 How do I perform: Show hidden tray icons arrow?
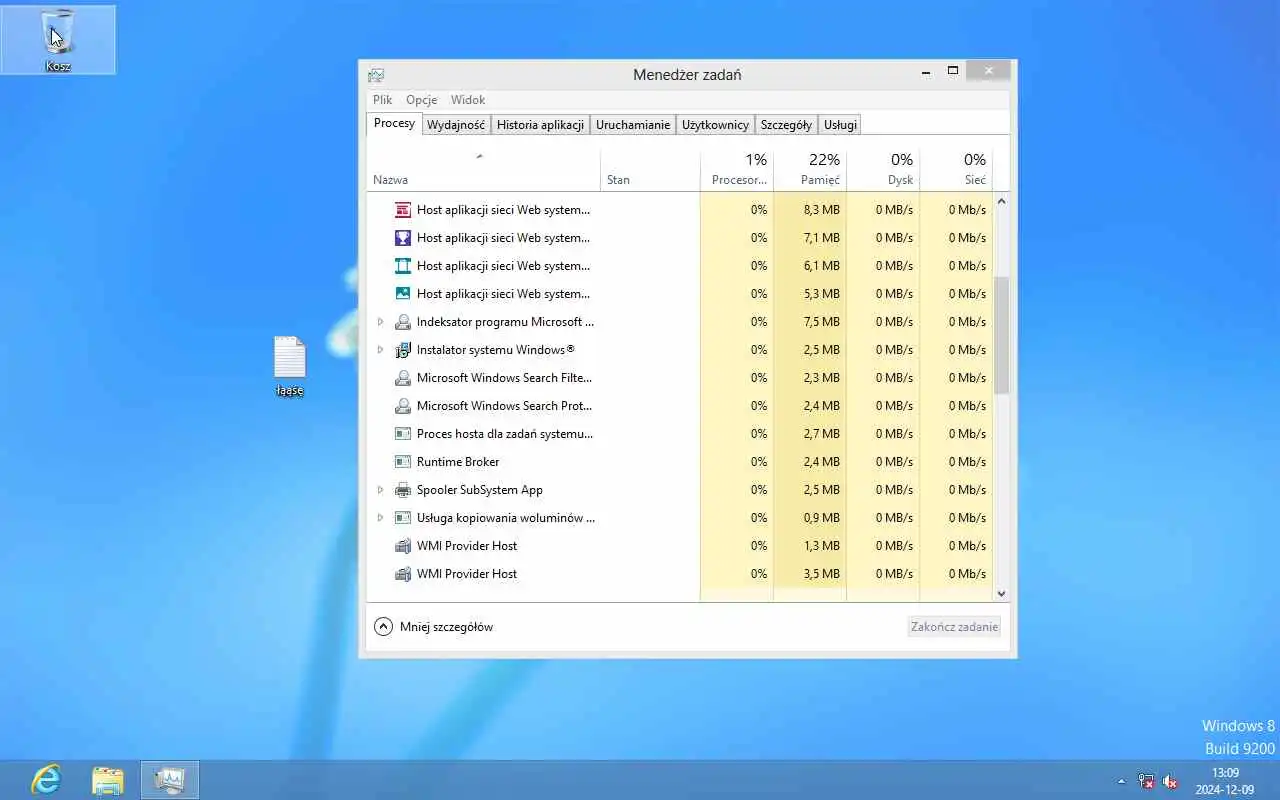click(1121, 781)
